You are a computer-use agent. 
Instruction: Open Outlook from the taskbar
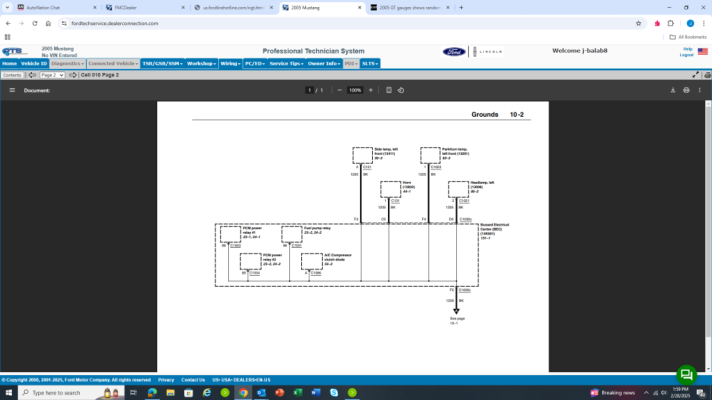pyautogui.click(x=262, y=393)
